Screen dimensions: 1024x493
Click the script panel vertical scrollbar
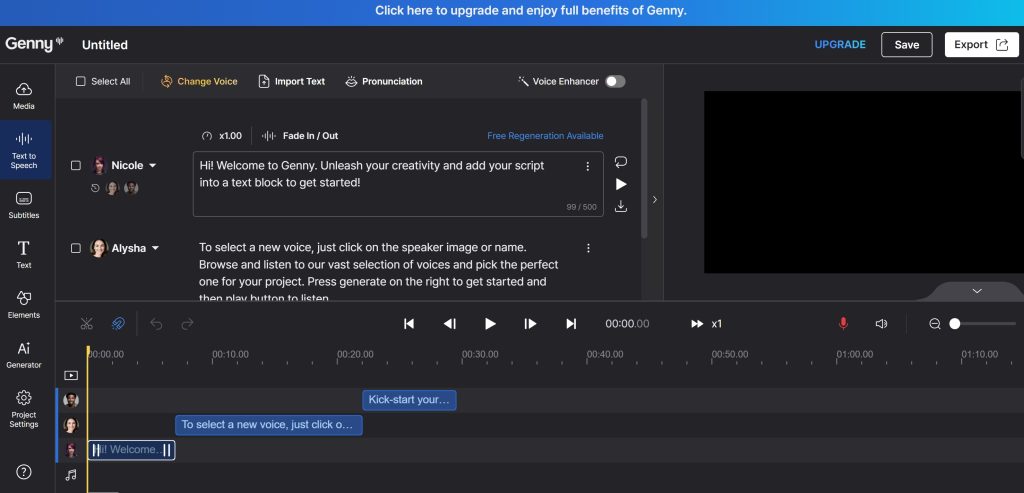[645, 168]
